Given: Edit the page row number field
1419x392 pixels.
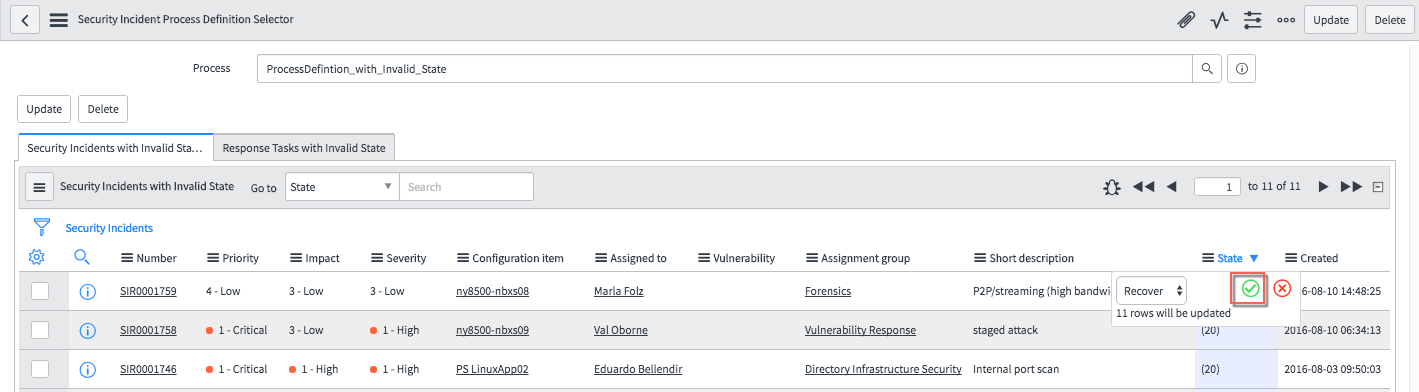Looking at the screenshot, I should (1217, 186).
